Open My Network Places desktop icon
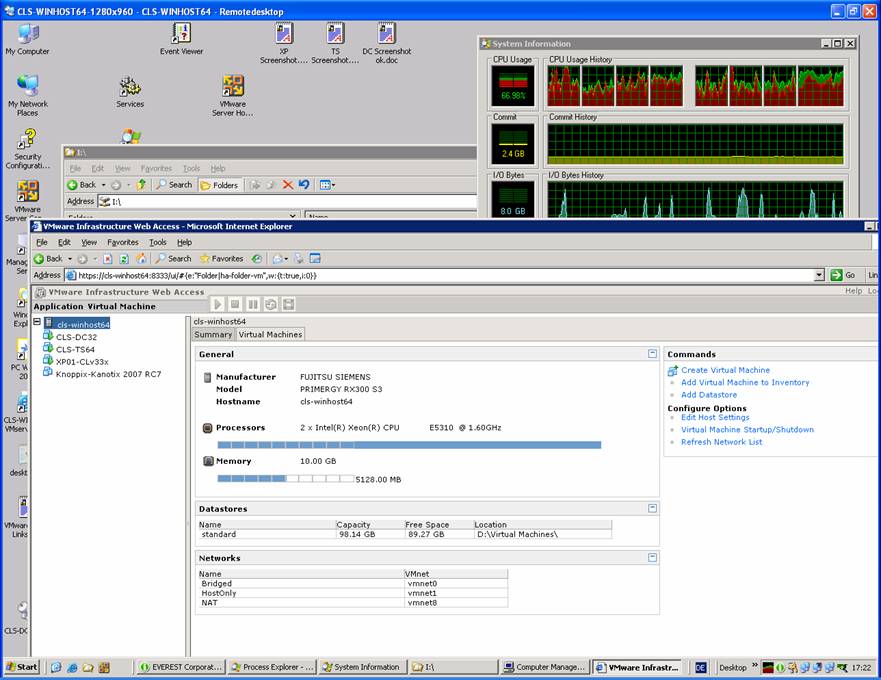 click(x=28, y=96)
